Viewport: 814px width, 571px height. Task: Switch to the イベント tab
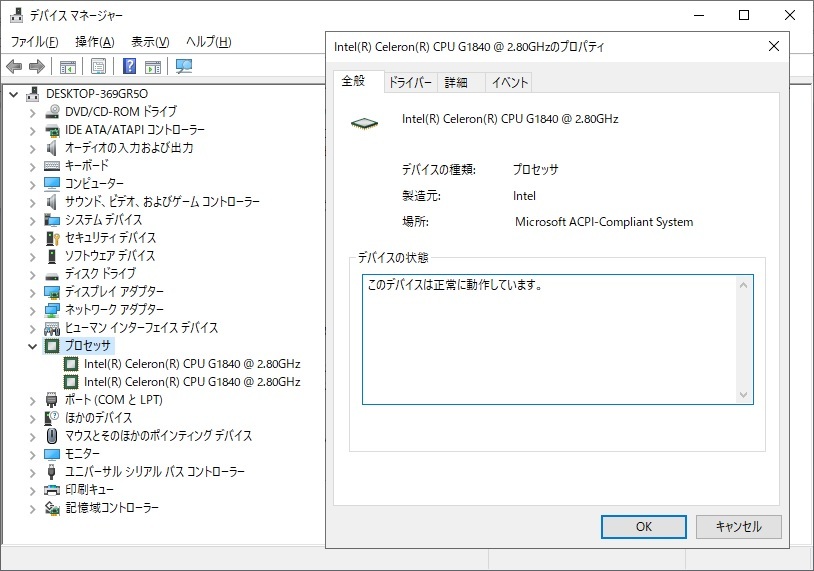point(509,82)
